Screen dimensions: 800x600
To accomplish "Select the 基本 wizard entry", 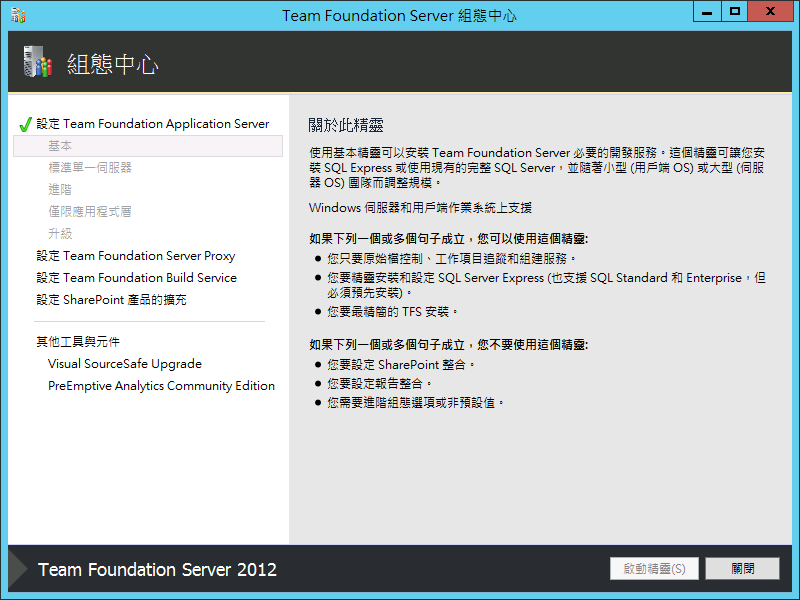I will point(148,146).
